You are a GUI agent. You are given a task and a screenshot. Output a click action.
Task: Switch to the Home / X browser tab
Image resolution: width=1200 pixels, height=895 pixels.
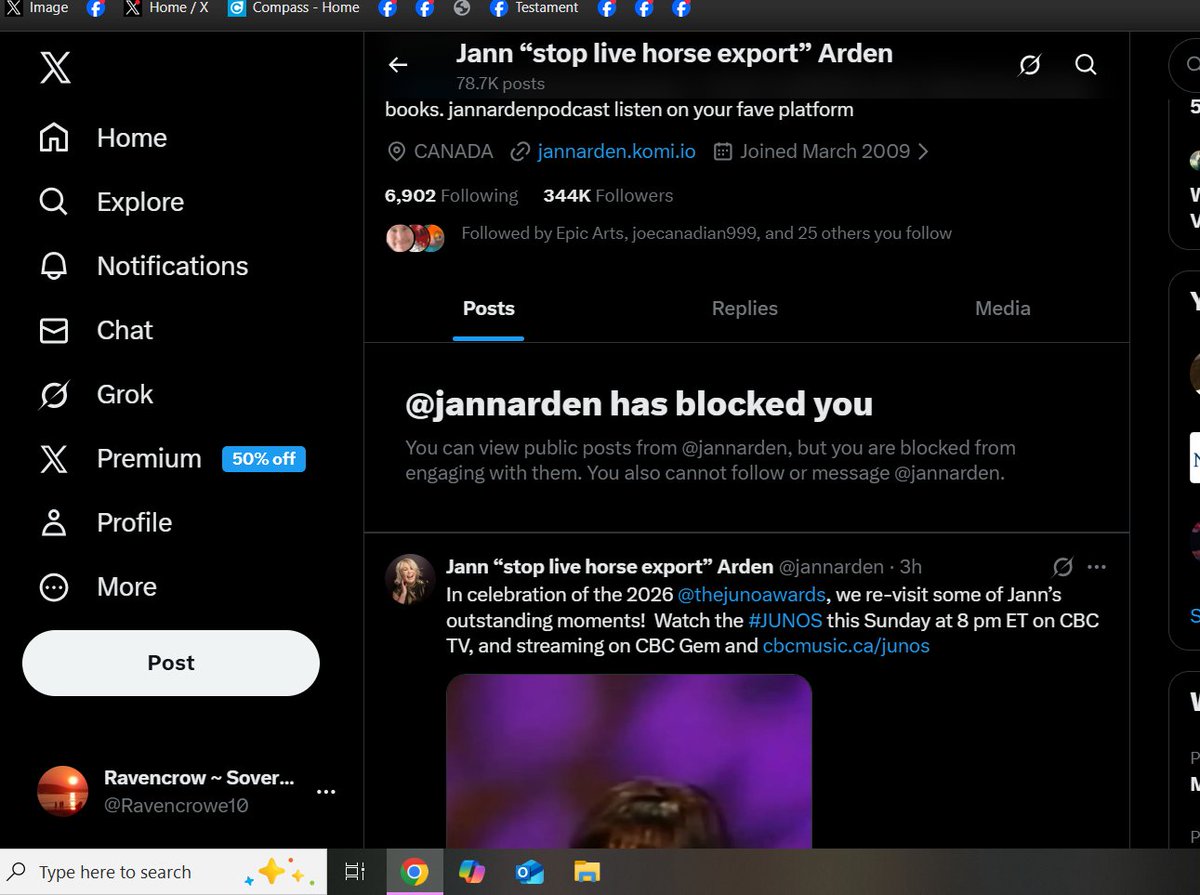(x=166, y=8)
